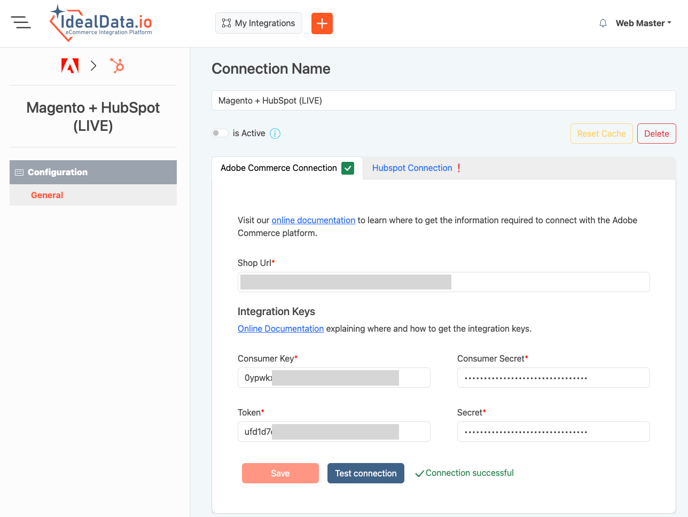Click the IdealData.io logo
Viewport: 688px width, 517px height.
(101, 23)
